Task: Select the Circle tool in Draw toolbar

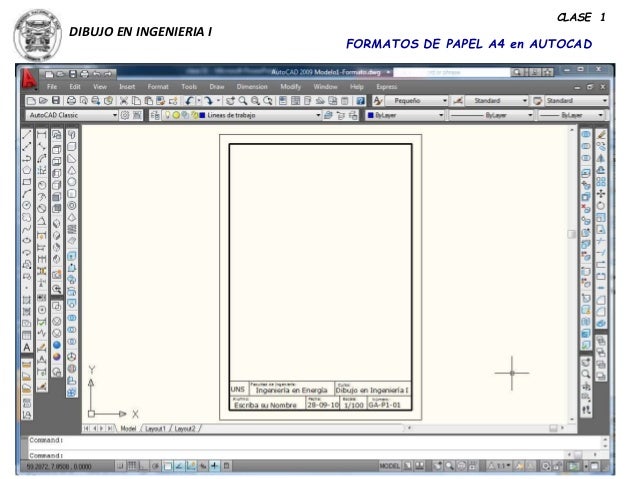Action: pos(27,205)
